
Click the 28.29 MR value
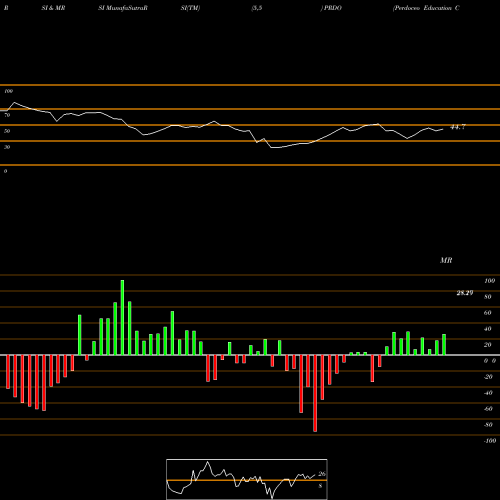[465, 293]
